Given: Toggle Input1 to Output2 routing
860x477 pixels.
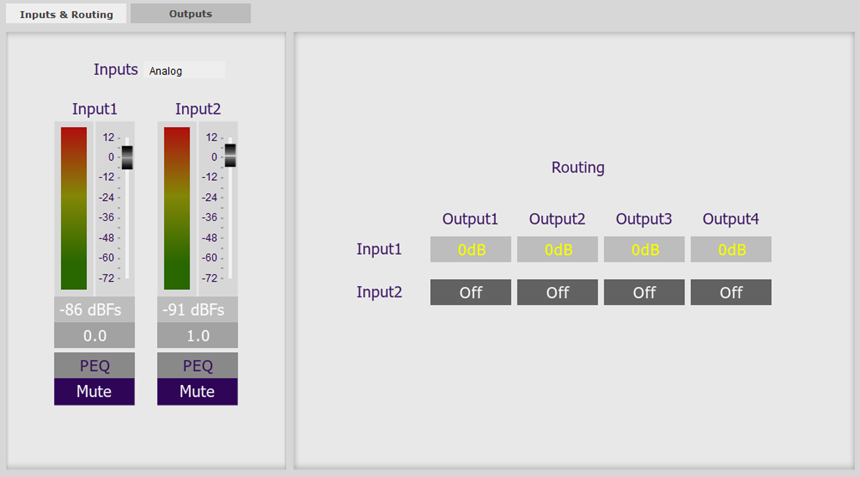Looking at the screenshot, I should click(x=557, y=249).
